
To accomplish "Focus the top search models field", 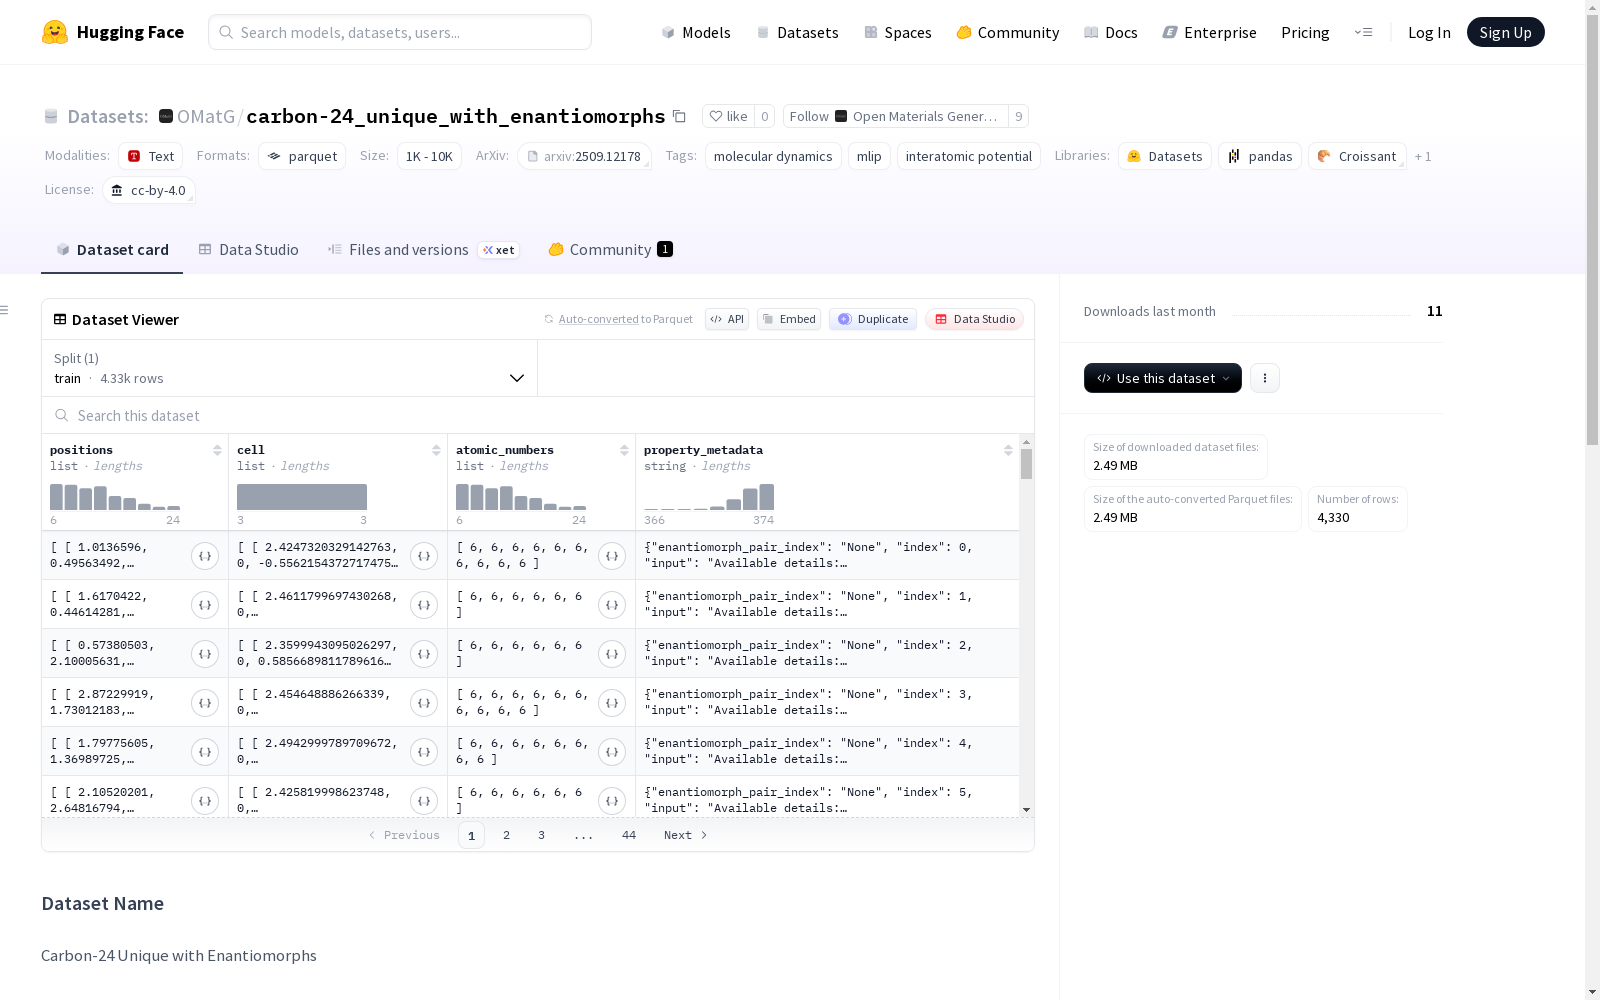I will pyautogui.click(x=400, y=32).
